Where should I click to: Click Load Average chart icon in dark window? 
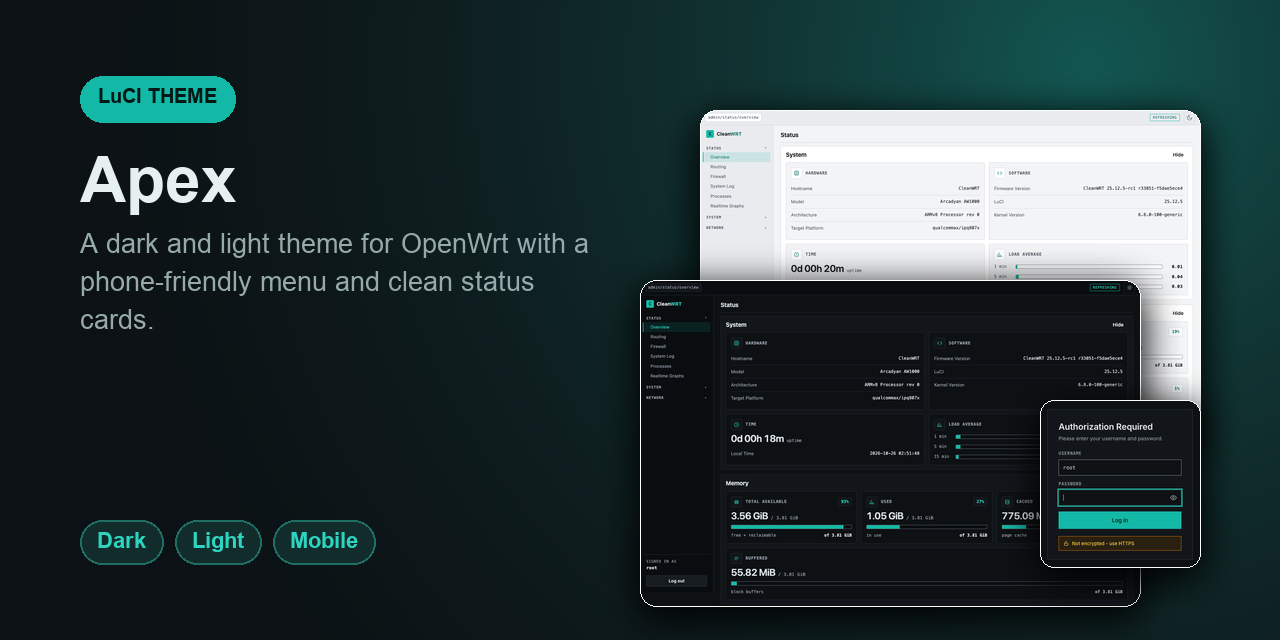pyautogui.click(x=940, y=424)
